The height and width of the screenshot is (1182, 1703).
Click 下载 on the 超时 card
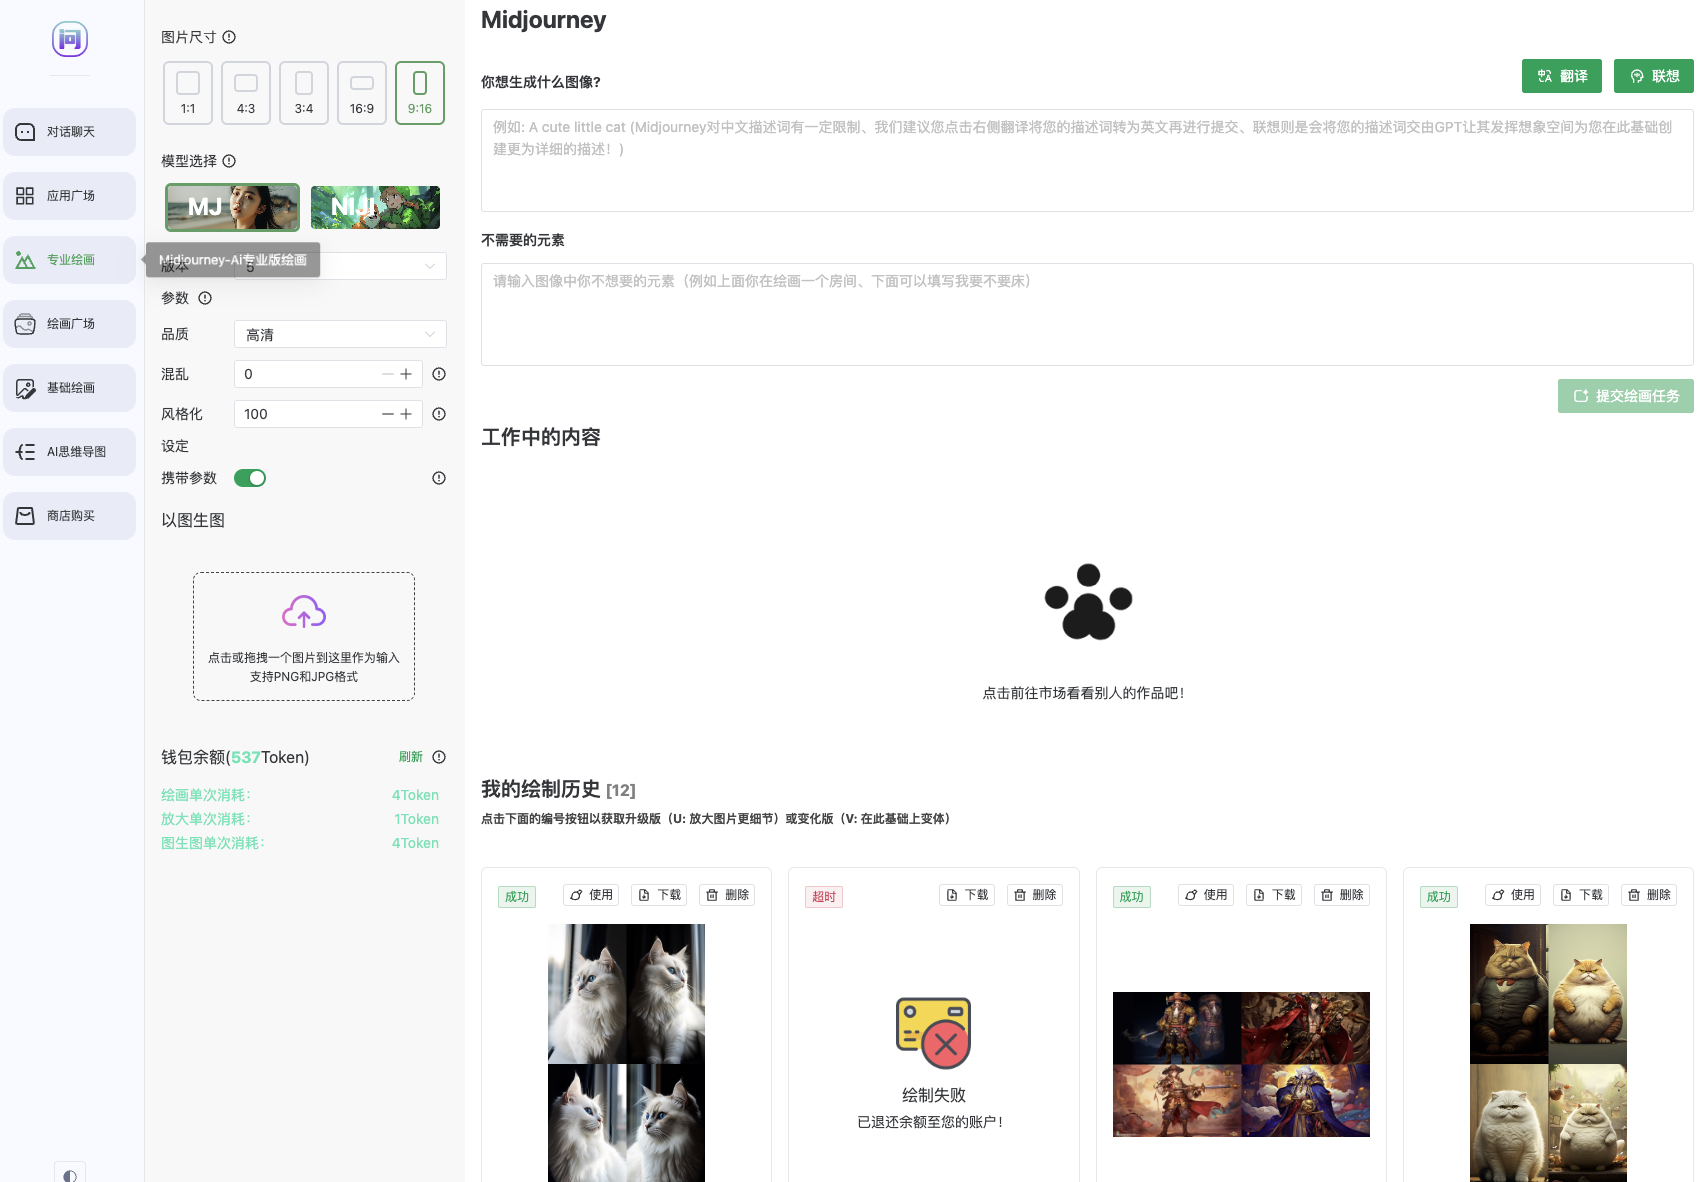967,895
